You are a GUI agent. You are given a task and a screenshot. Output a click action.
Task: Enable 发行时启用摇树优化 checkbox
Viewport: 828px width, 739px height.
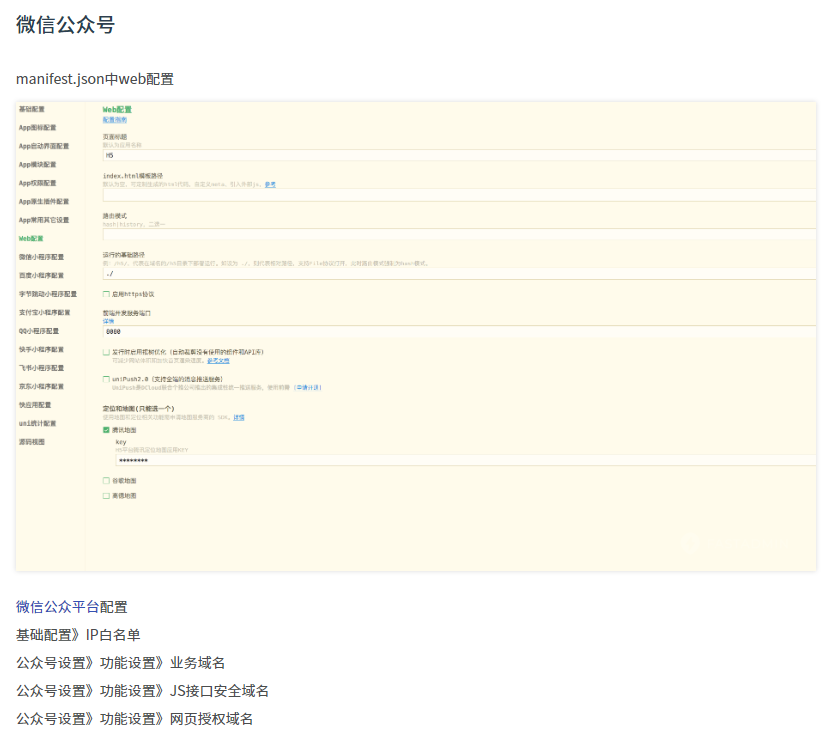[x=106, y=352]
